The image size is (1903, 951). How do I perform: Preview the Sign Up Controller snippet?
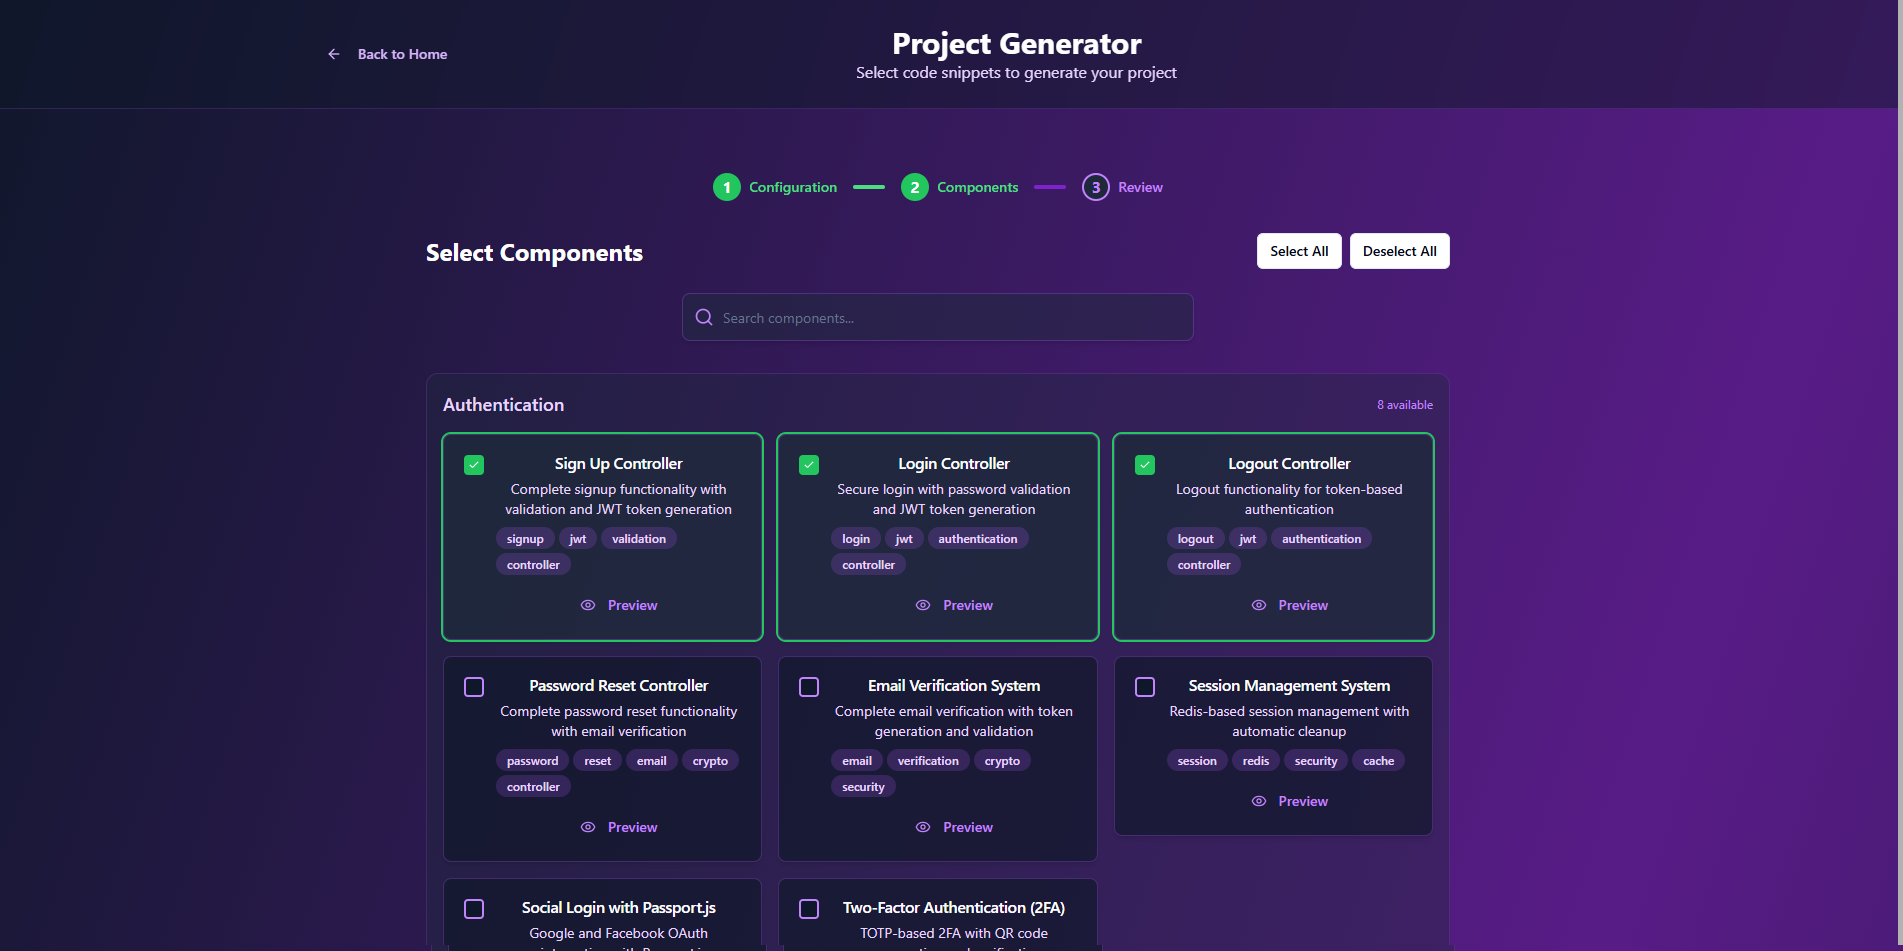click(619, 605)
